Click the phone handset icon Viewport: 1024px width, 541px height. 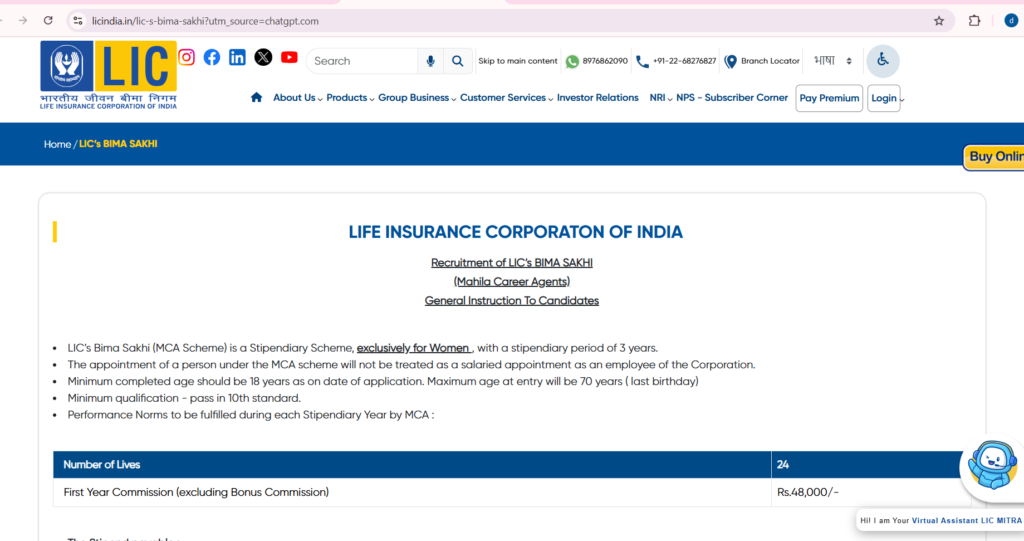643,61
